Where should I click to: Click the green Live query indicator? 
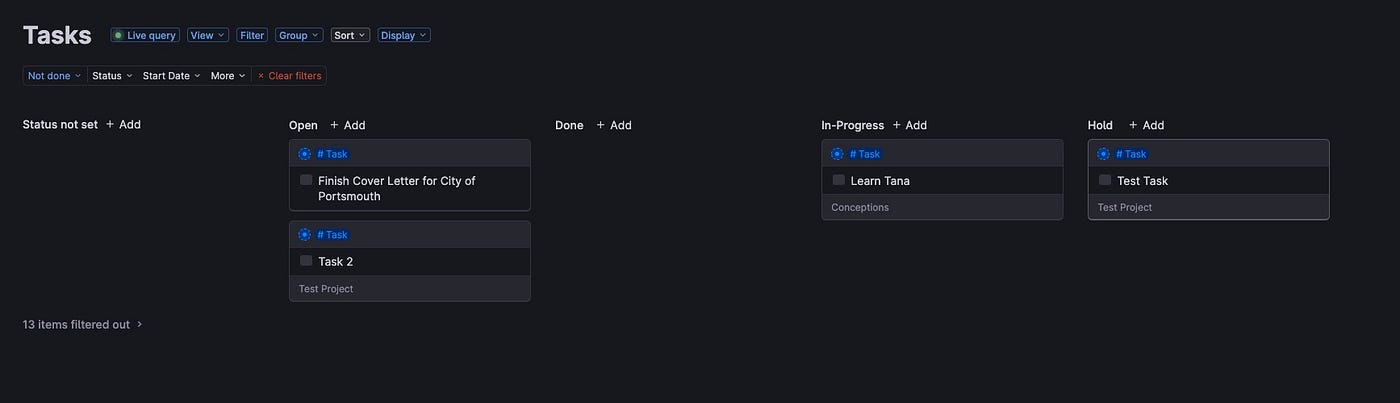(118, 35)
